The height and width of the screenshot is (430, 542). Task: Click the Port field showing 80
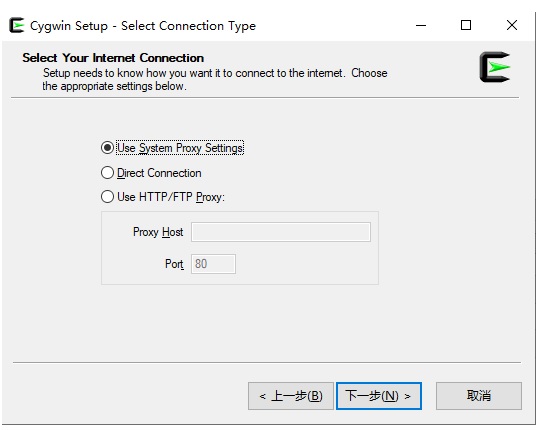[x=213, y=264]
